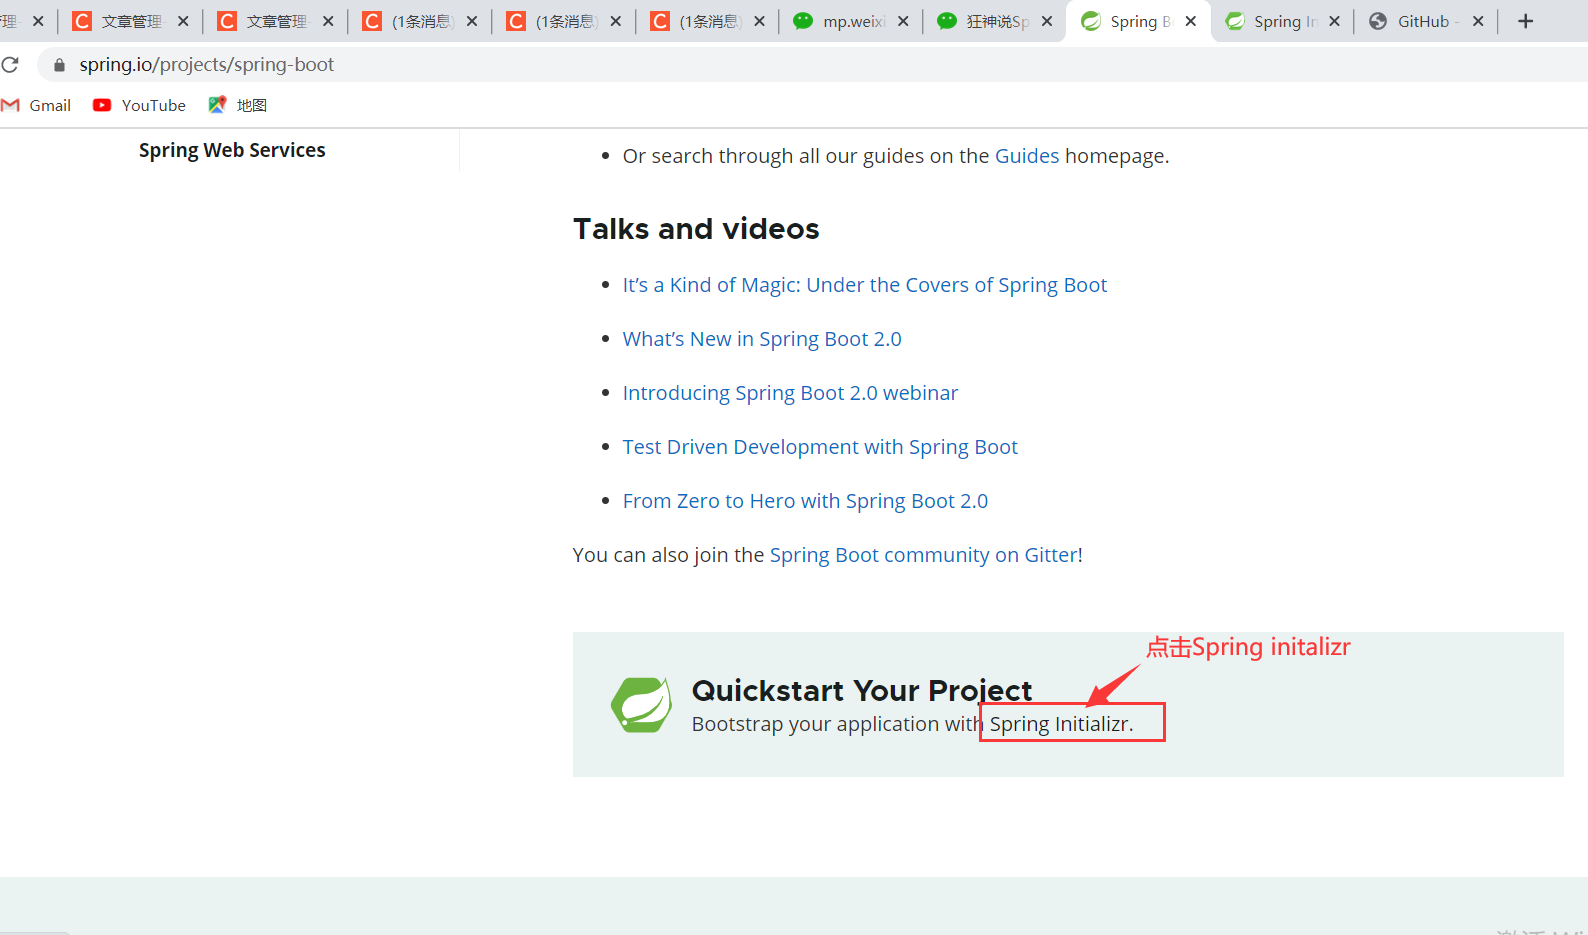Close the 狂神说Sp tab
The image size is (1588, 935).
click(x=1047, y=21)
